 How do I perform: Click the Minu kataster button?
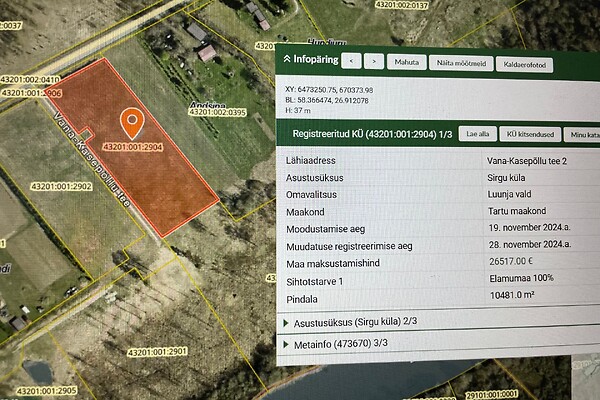coord(582,136)
